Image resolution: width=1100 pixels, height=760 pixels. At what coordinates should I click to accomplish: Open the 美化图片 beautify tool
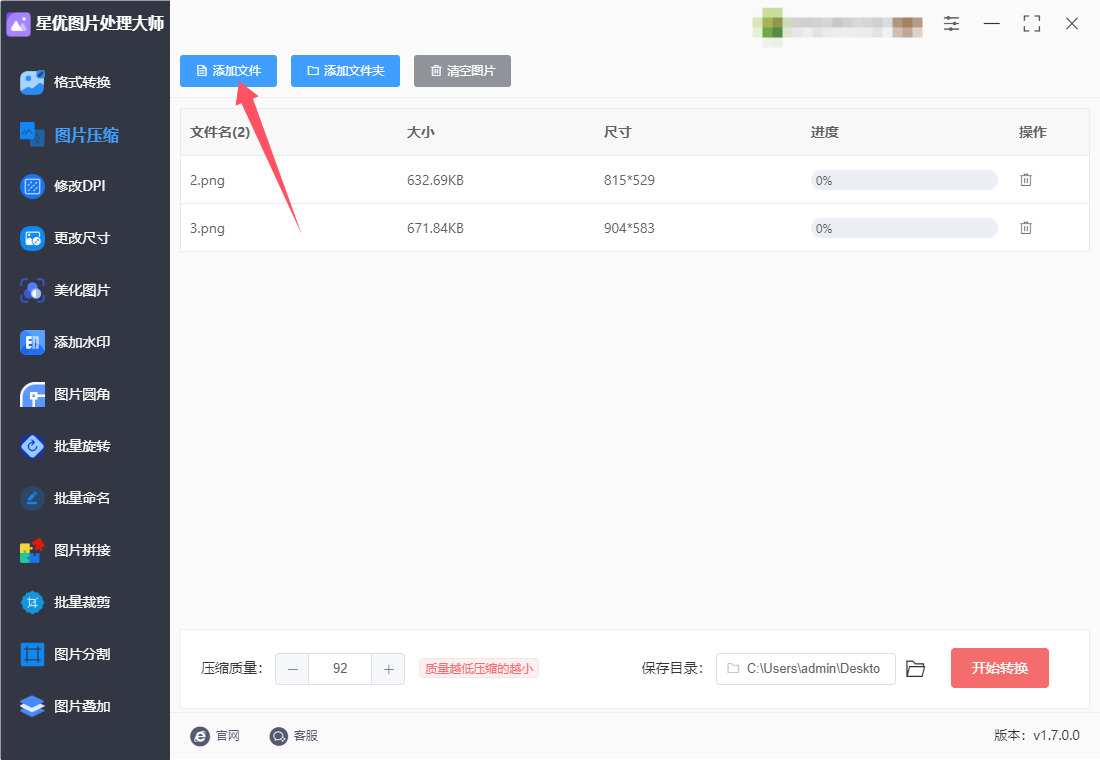pyautogui.click(x=65, y=290)
